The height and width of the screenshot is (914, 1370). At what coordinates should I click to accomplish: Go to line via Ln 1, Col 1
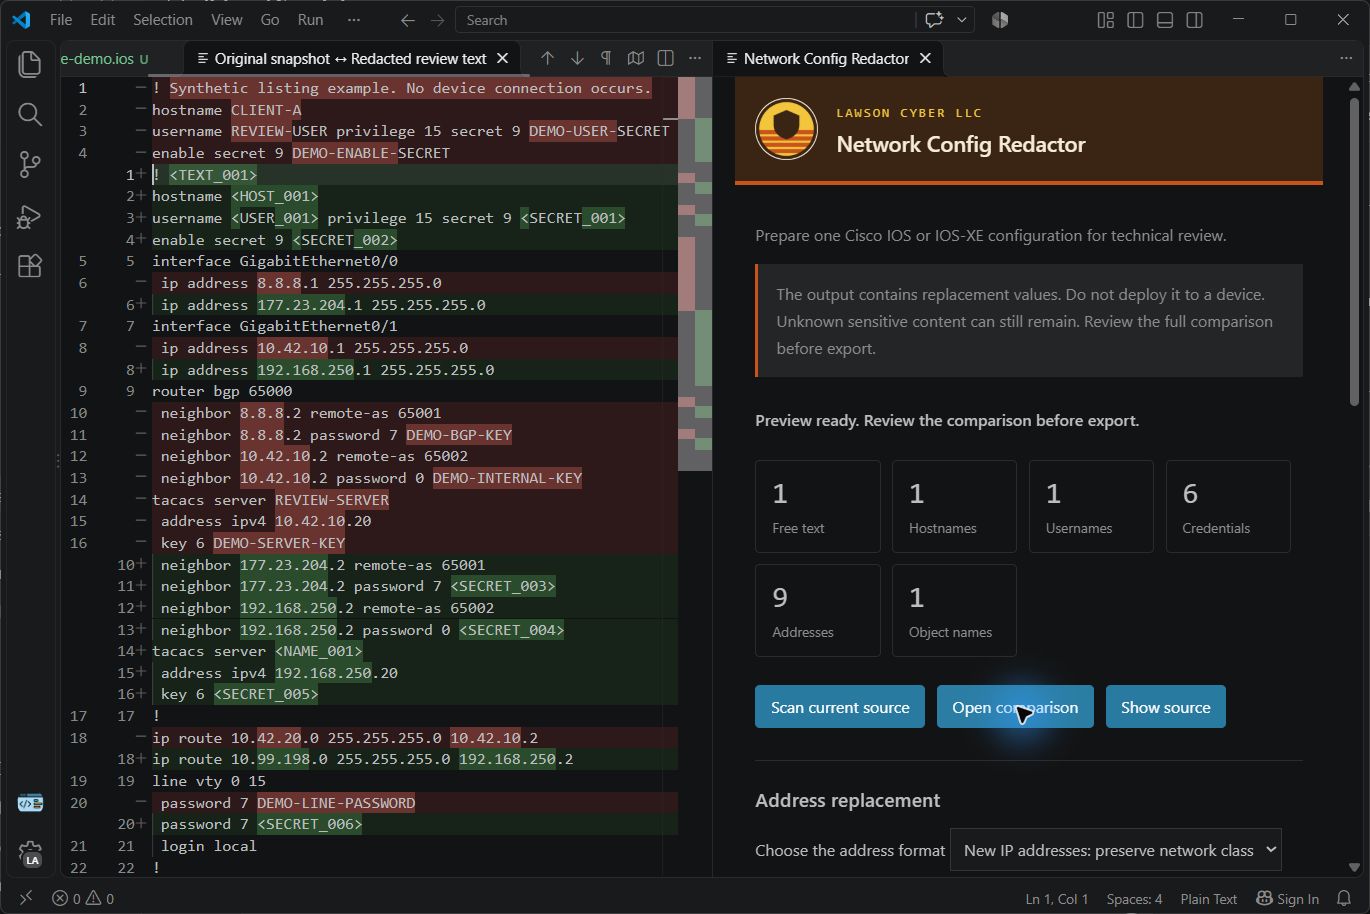click(1057, 898)
